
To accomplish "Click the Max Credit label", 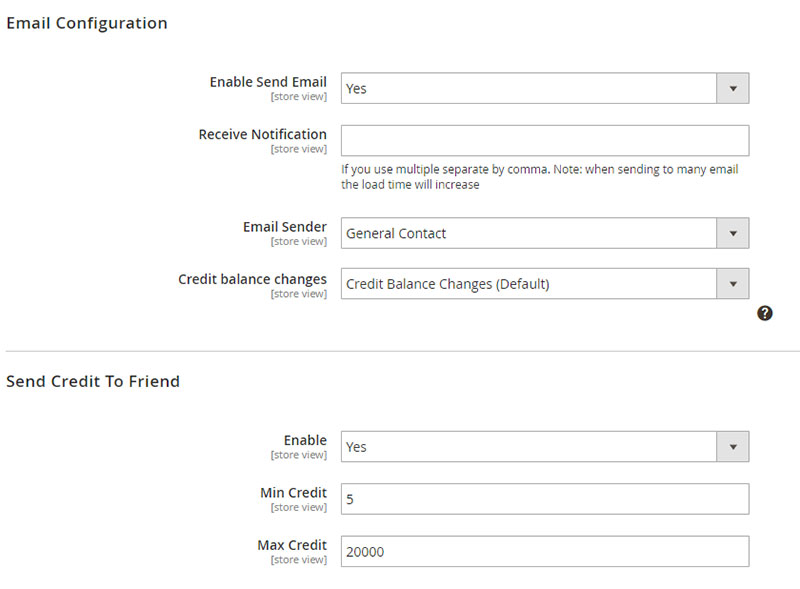I will coord(292,545).
